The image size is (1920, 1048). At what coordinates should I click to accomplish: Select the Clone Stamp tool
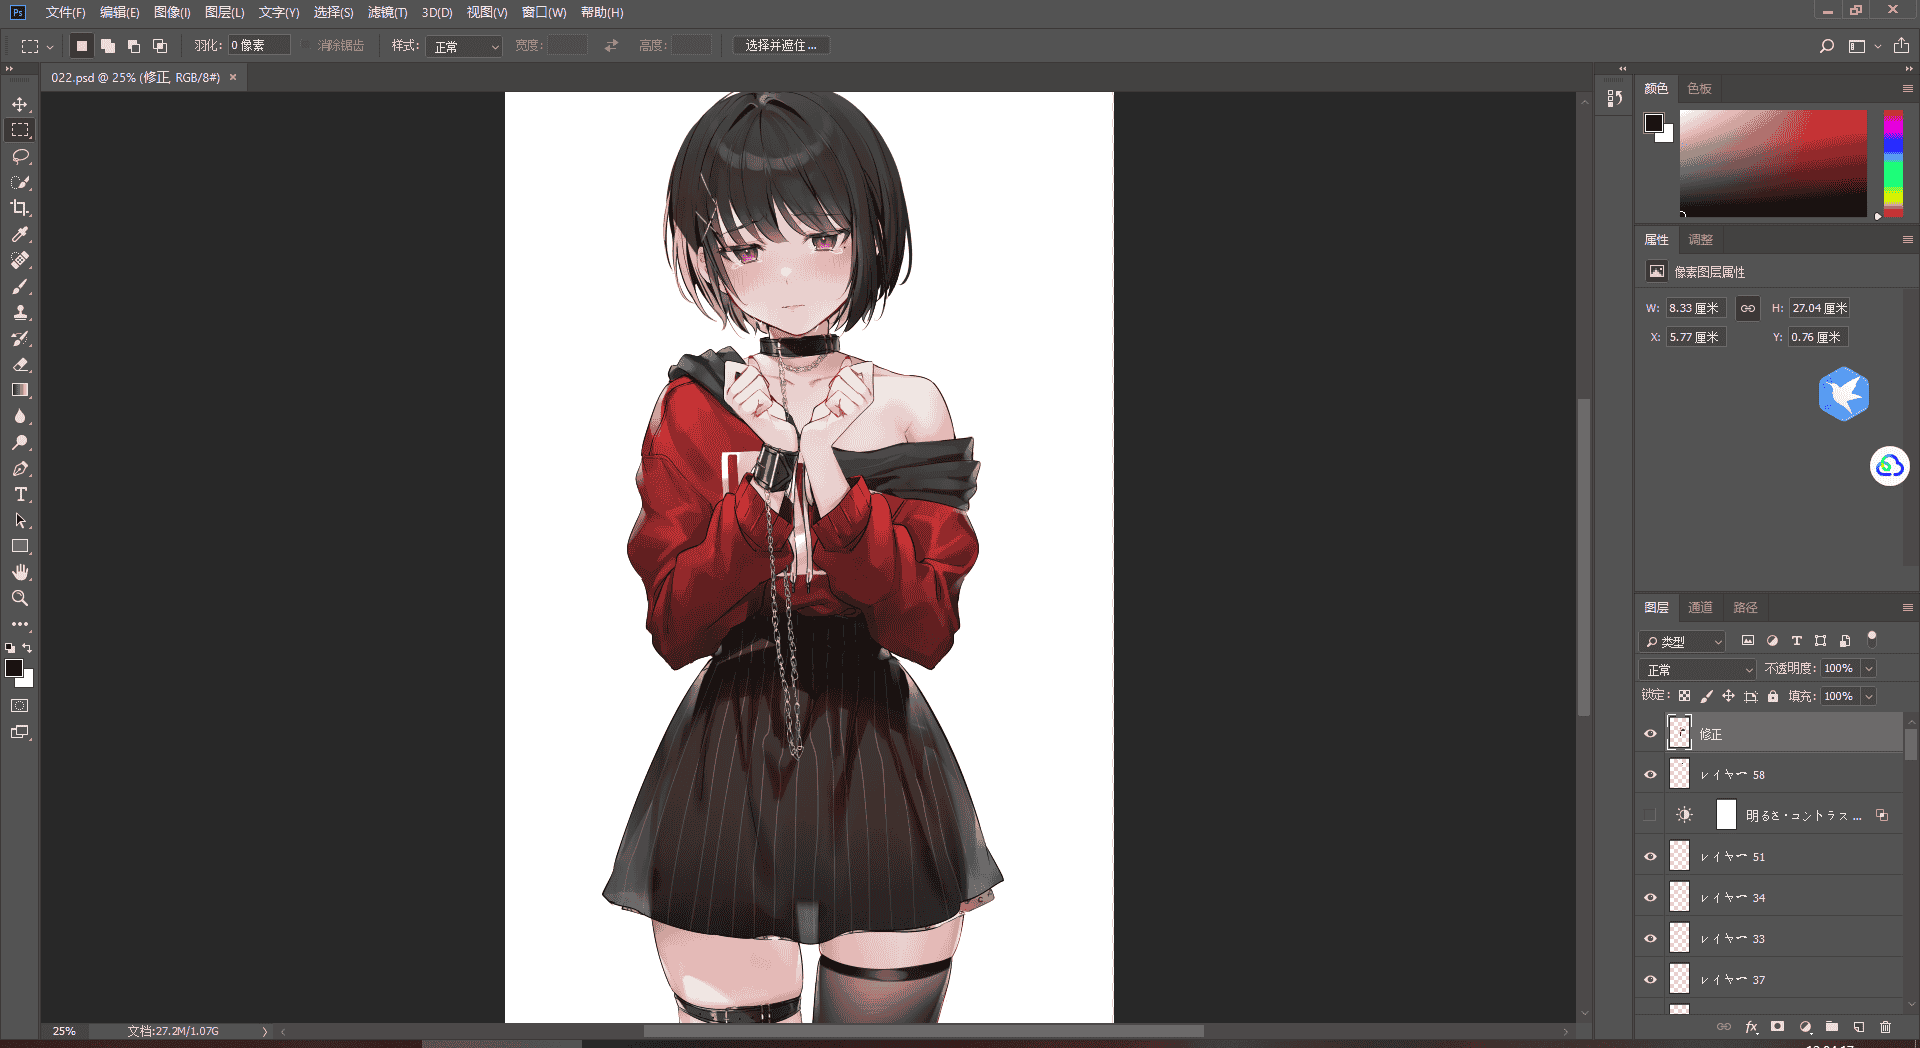tap(20, 312)
